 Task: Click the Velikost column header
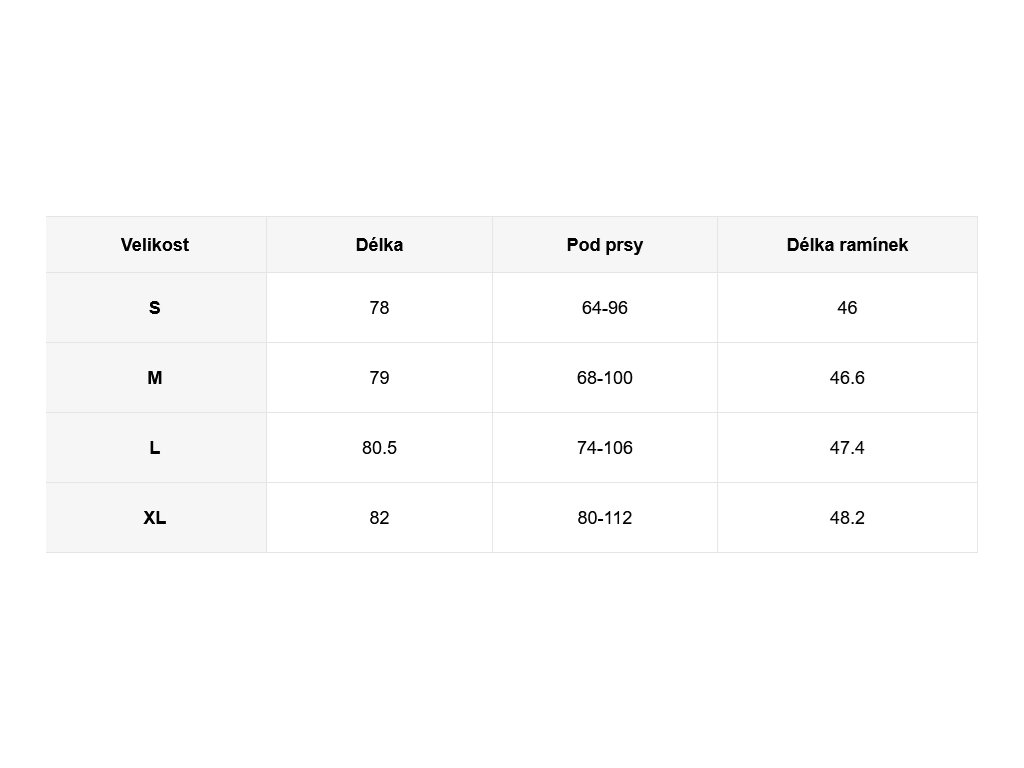tap(155, 245)
